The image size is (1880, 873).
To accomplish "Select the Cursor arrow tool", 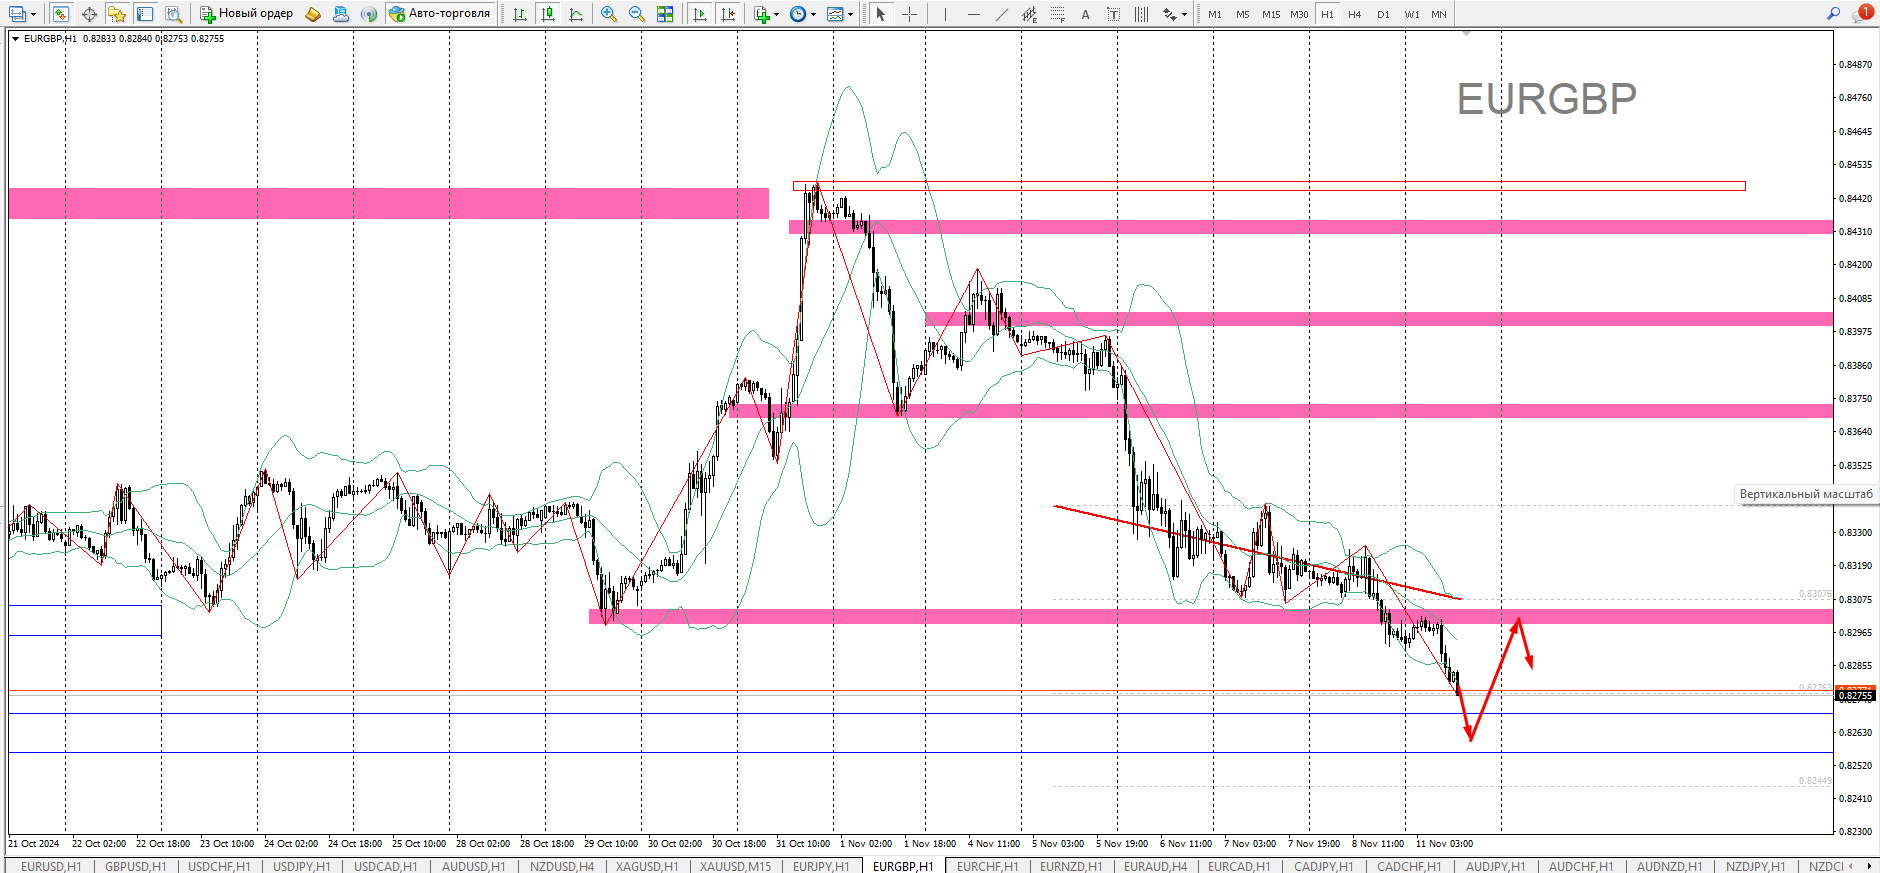I will (x=881, y=14).
